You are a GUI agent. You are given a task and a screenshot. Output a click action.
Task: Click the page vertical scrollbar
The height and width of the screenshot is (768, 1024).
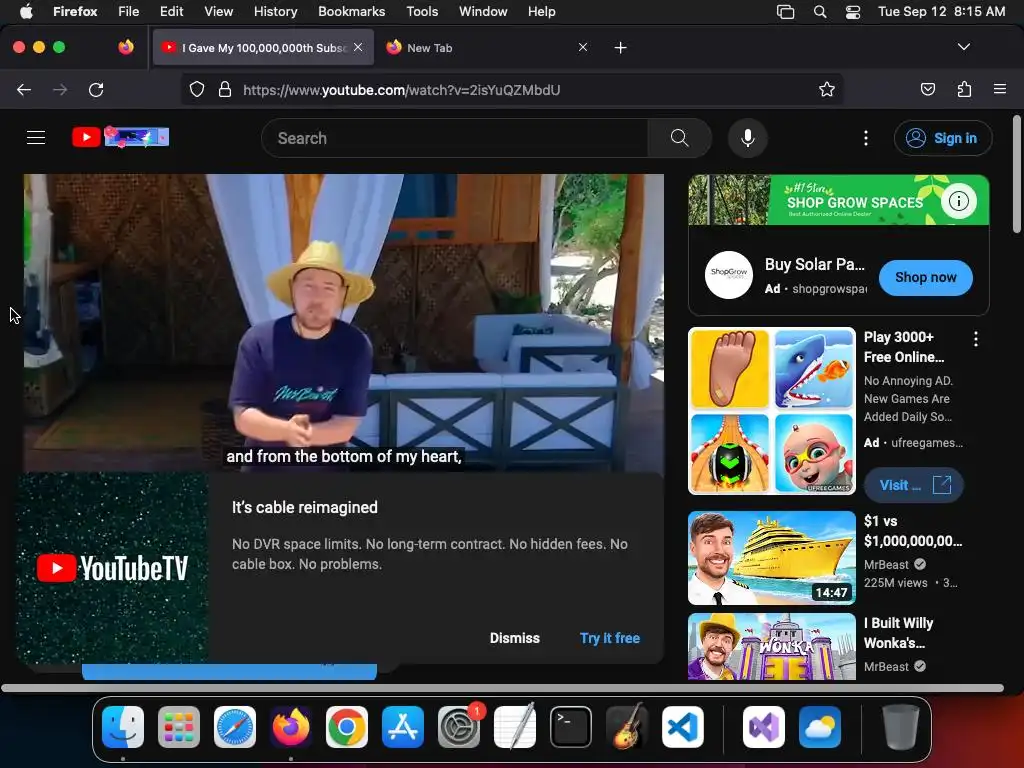[x=1016, y=174]
